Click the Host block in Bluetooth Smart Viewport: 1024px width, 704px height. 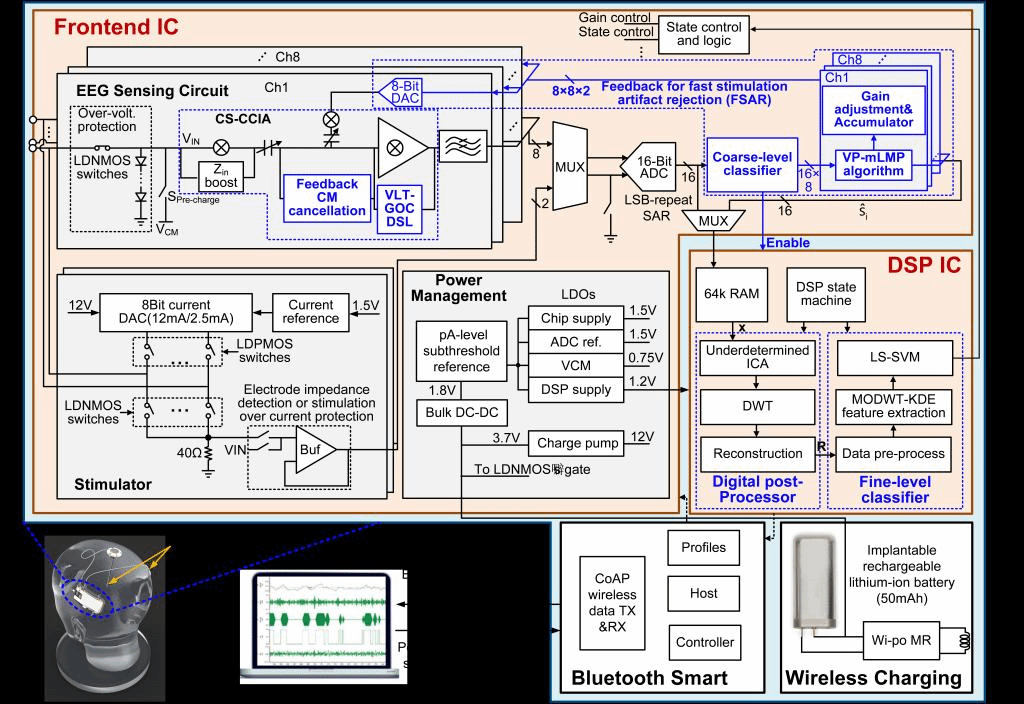click(x=703, y=594)
